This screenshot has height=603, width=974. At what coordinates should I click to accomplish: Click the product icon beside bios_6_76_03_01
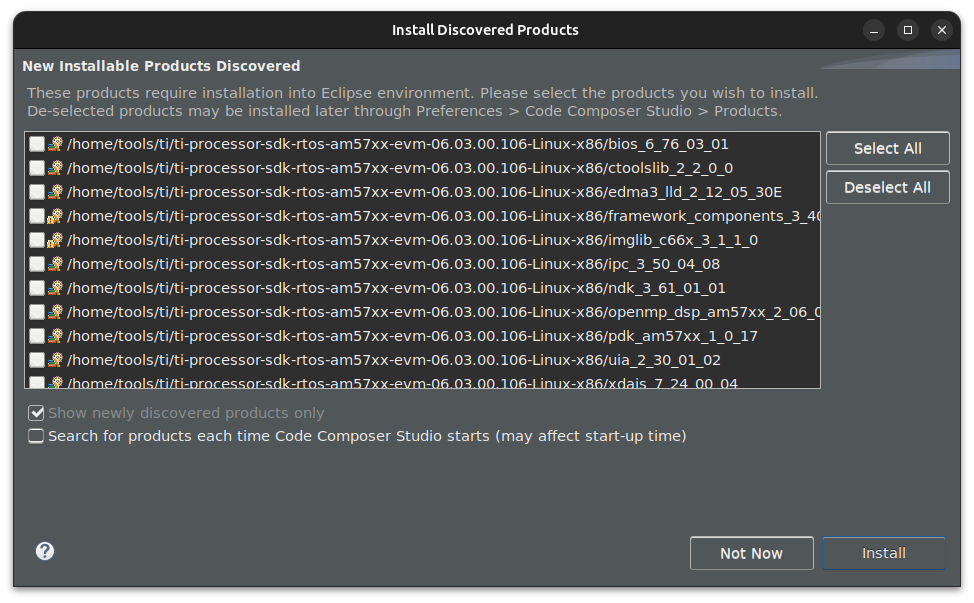point(56,144)
